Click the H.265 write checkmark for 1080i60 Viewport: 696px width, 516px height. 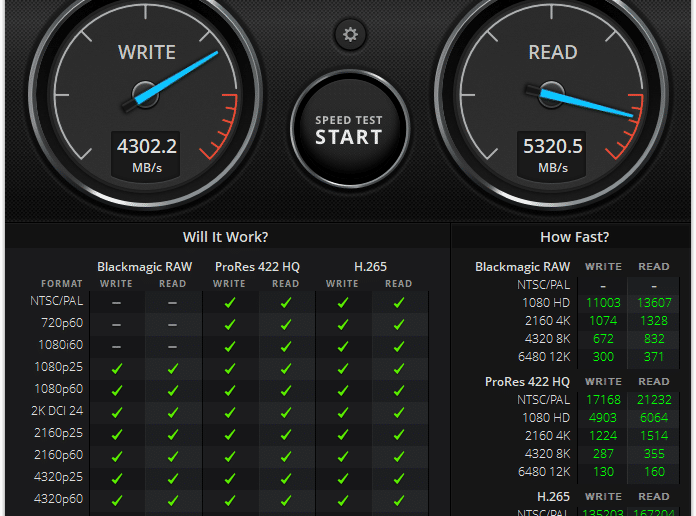pos(342,347)
